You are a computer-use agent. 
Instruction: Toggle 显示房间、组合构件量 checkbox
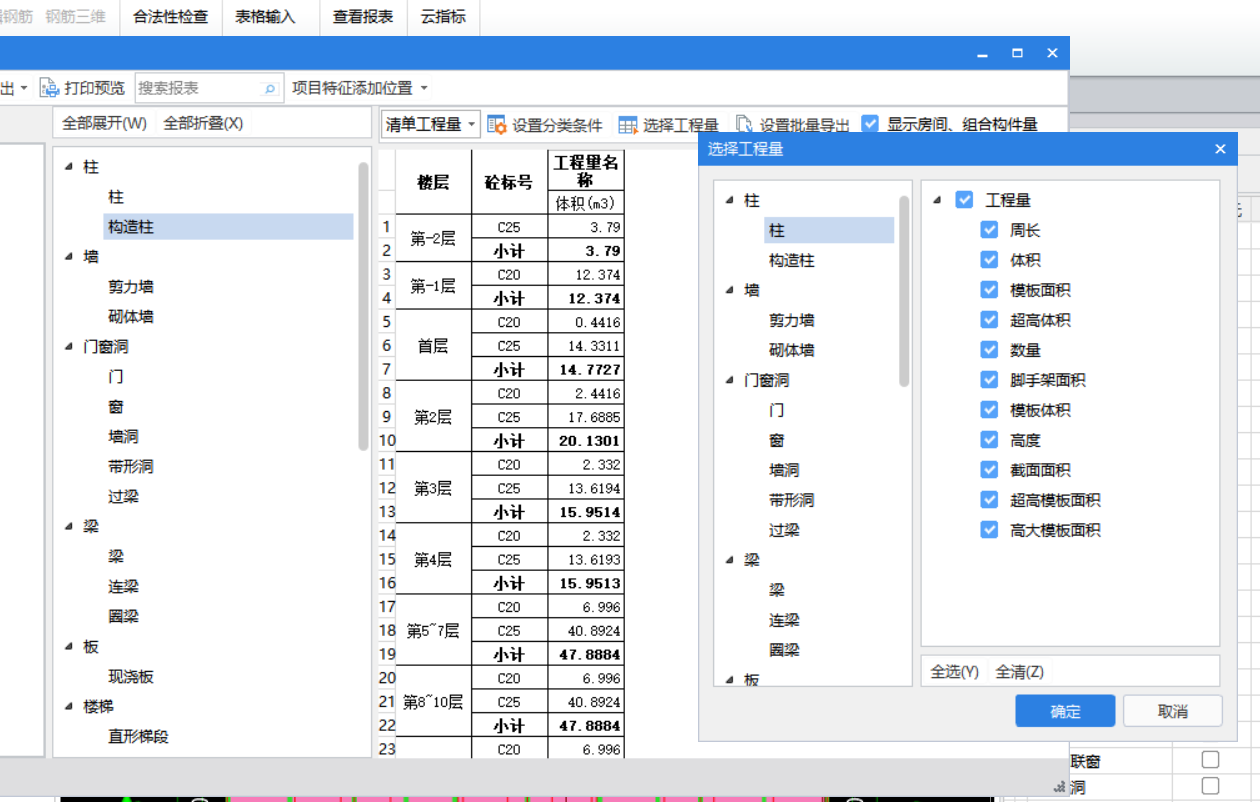(x=870, y=124)
